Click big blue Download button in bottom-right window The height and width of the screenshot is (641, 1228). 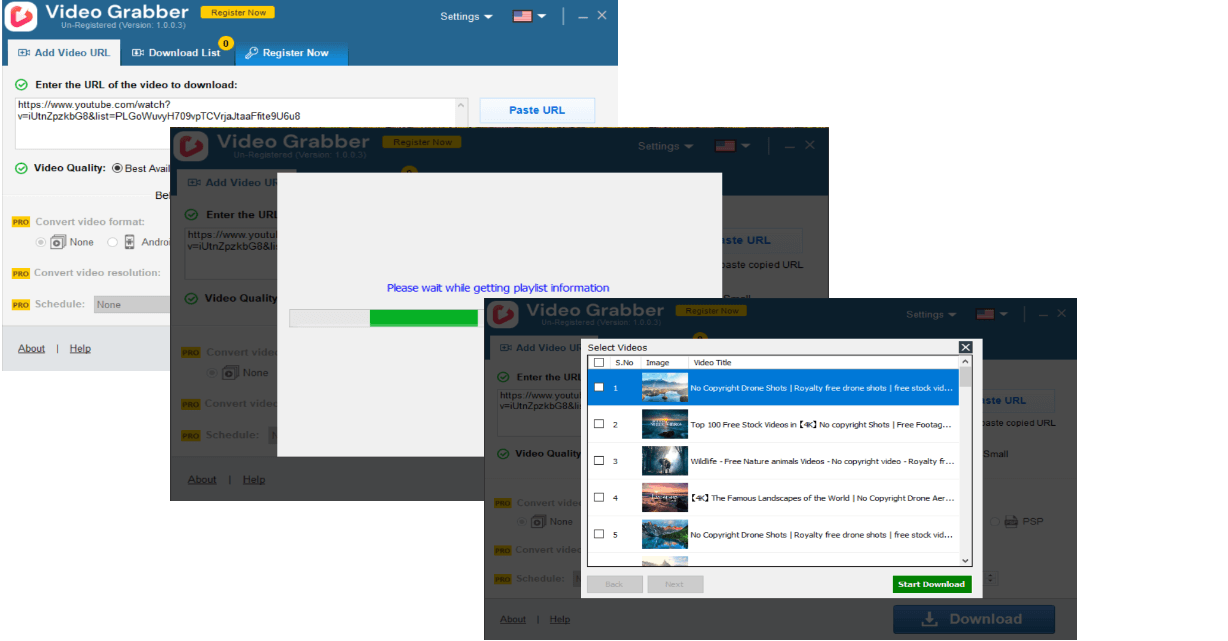[973, 619]
